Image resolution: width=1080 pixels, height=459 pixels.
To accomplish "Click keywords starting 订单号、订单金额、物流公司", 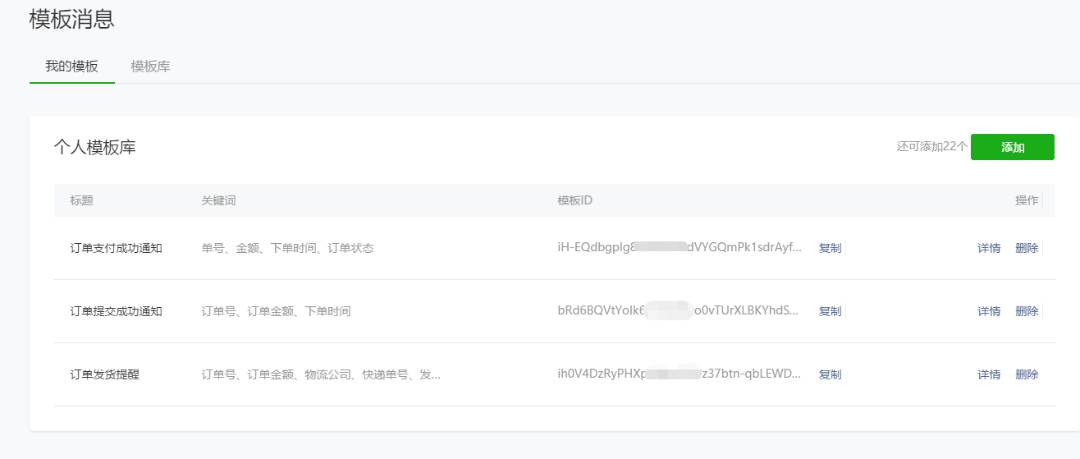I will point(321,375).
